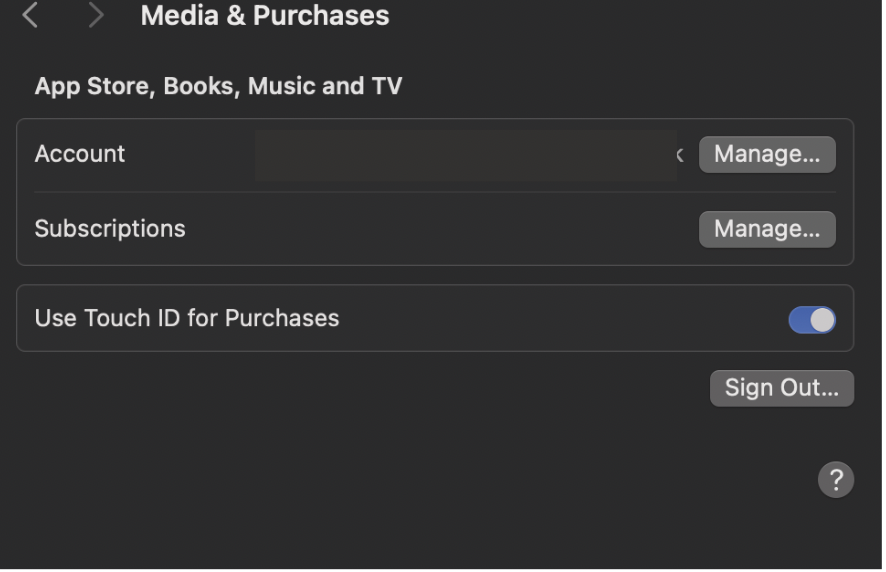Viewport: 886px width, 572px height.
Task: Click the Use Touch ID for Purchases label
Action: coord(187,319)
